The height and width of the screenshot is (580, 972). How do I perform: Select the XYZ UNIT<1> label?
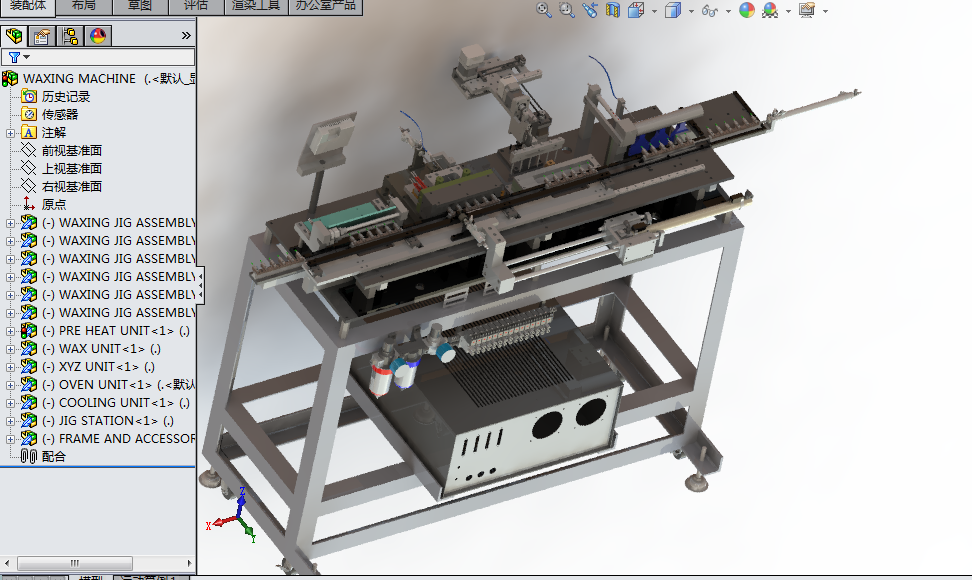click(99, 366)
